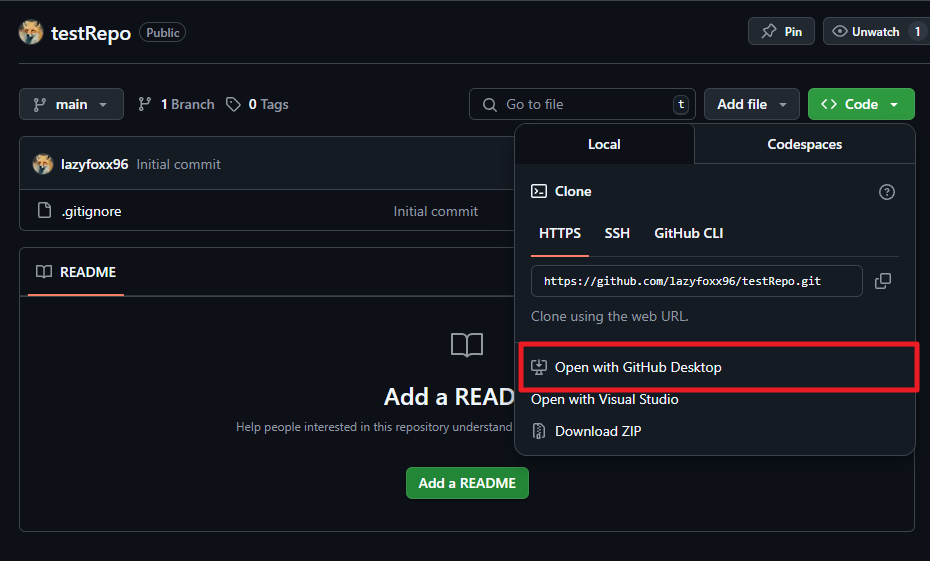Click the Pin button
The height and width of the screenshot is (561, 930).
781,31
